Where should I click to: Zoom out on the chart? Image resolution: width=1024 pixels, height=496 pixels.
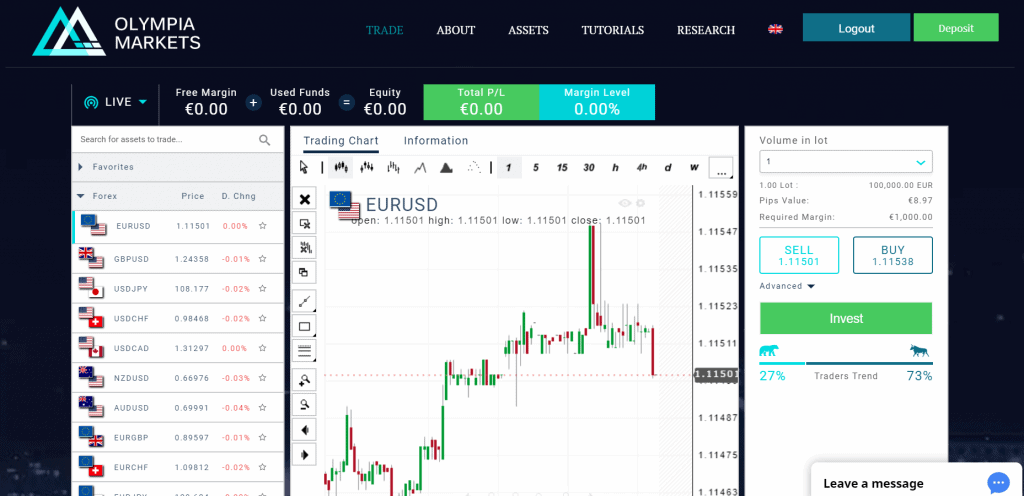(x=304, y=405)
